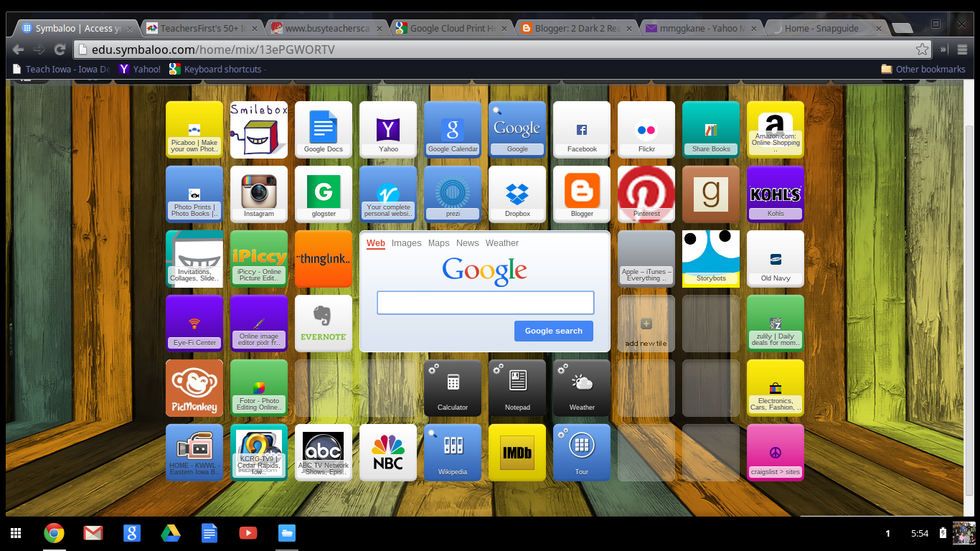Image resolution: width=980 pixels, height=551 pixels.
Task: Open the Chrome OS app launcher
Action: (16, 533)
